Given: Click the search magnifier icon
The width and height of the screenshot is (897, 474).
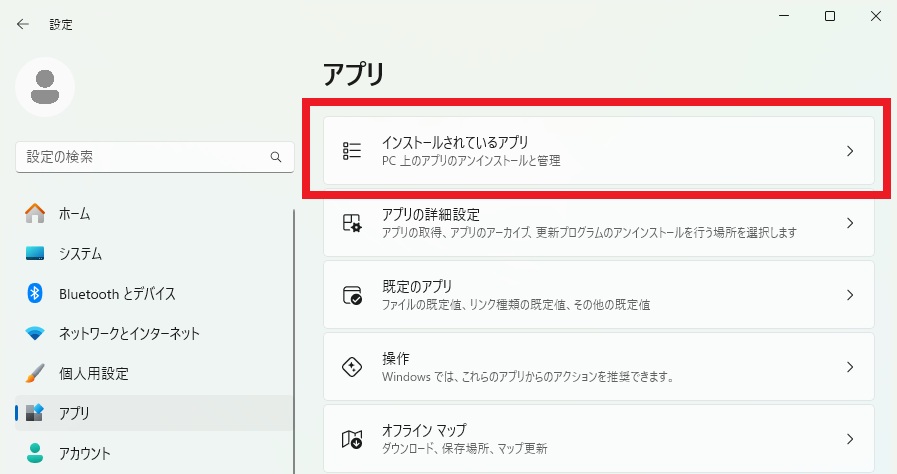Looking at the screenshot, I should [x=276, y=157].
